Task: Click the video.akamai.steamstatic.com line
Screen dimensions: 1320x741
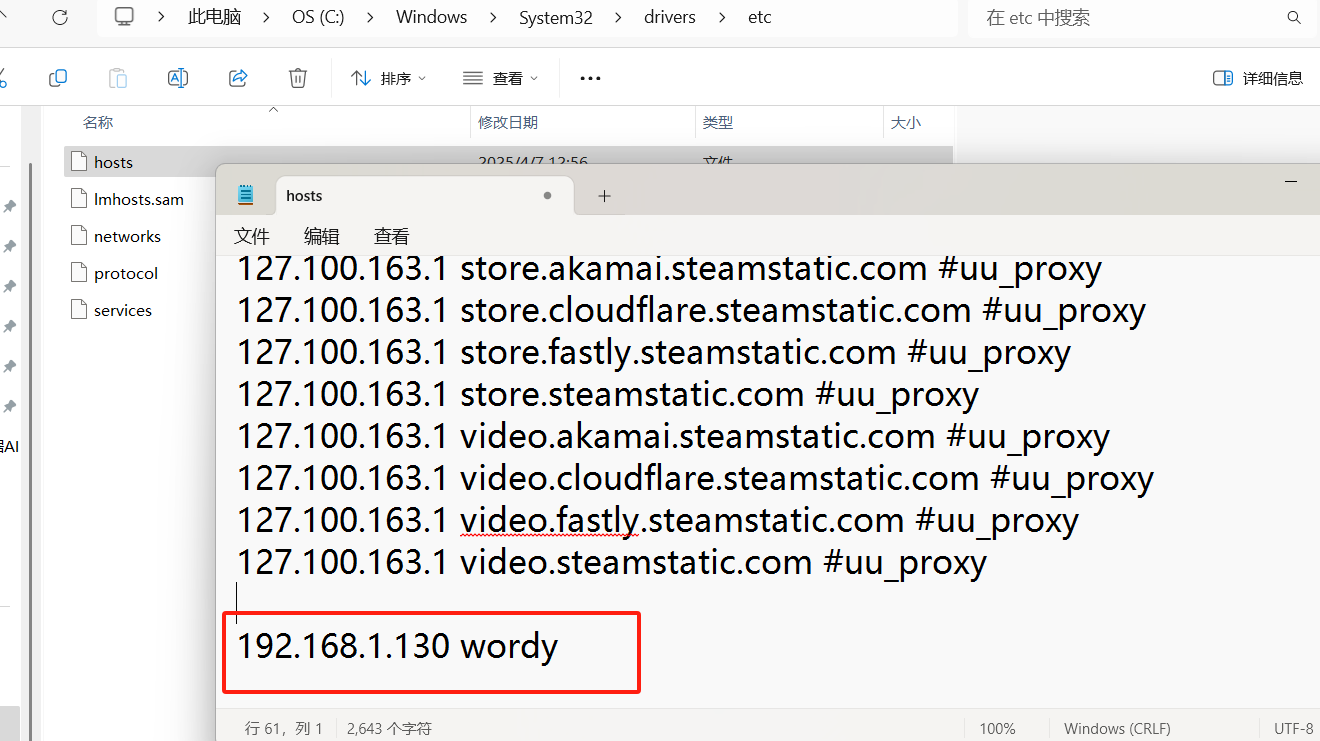Action: coord(673,436)
